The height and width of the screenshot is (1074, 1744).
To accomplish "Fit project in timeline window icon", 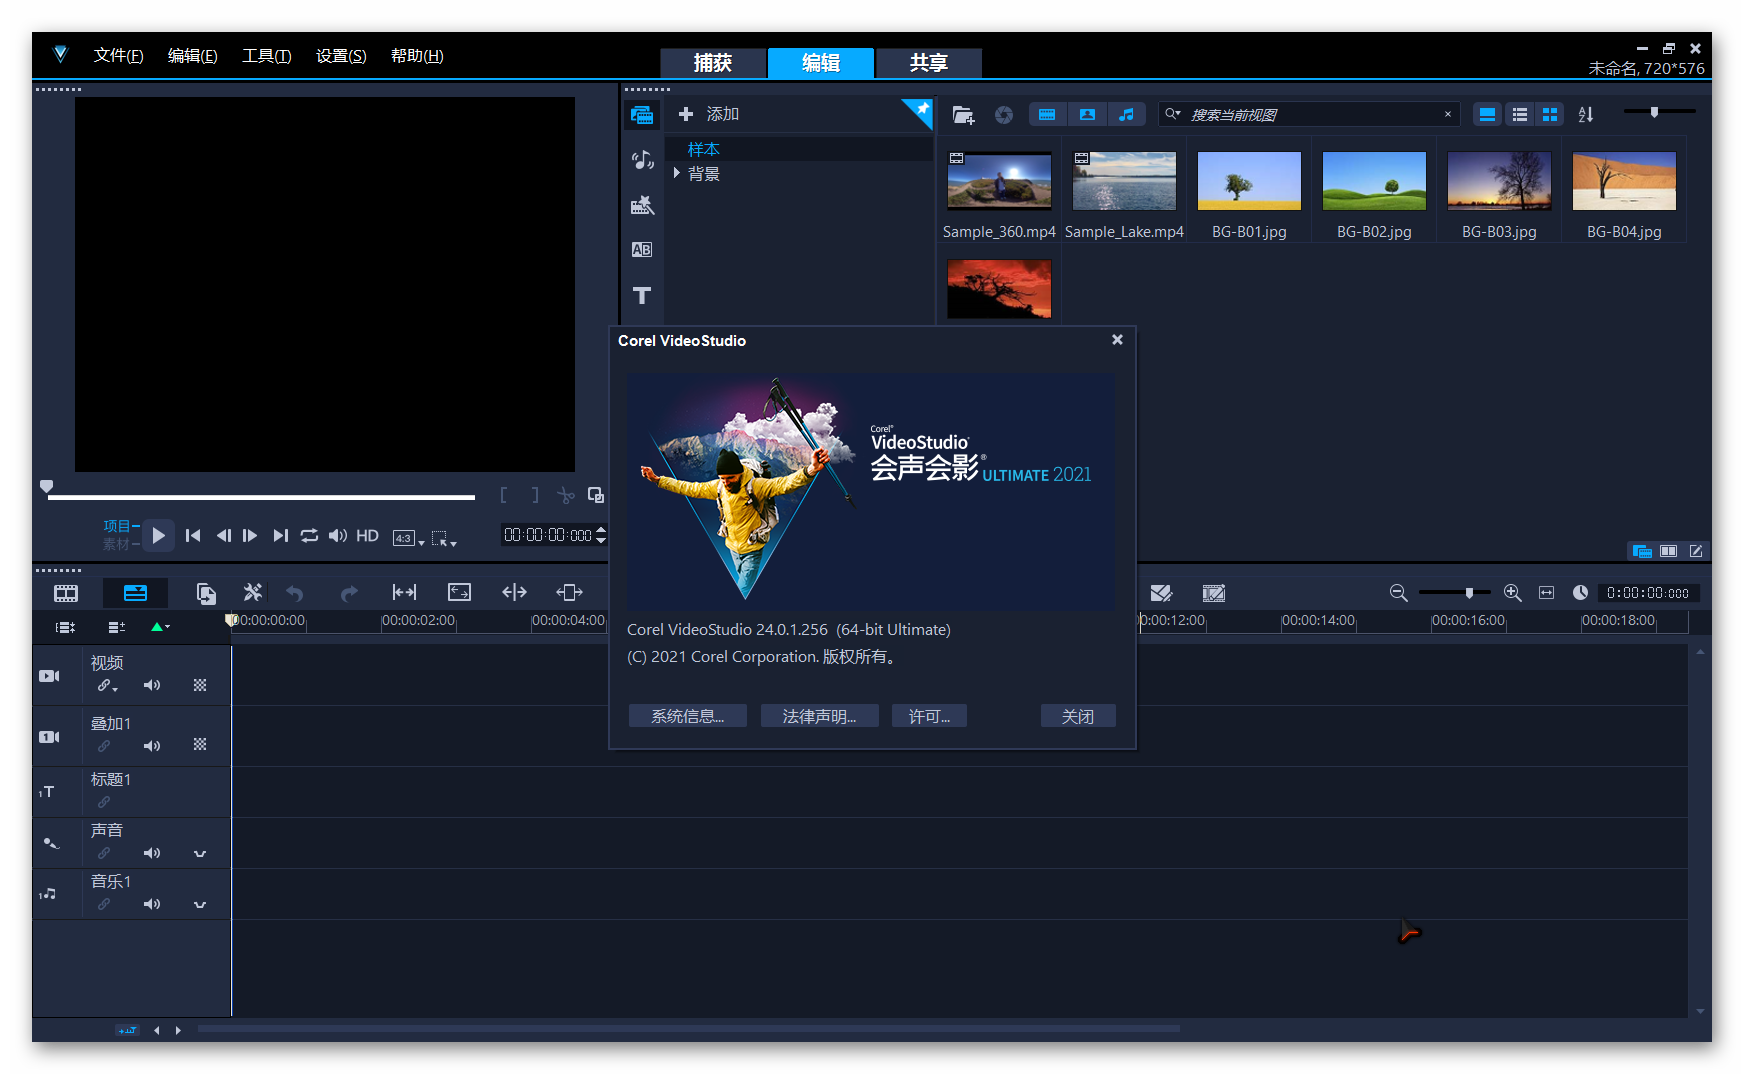I will (1546, 593).
